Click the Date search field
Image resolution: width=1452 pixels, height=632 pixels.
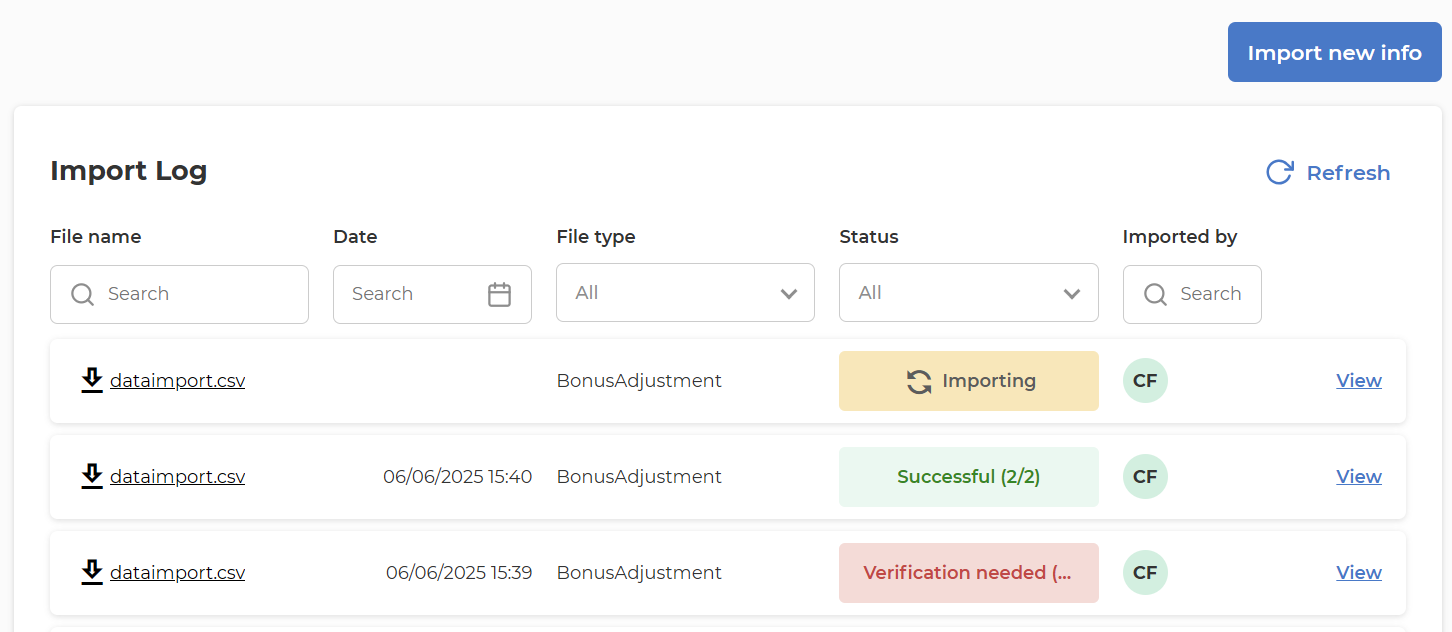click(x=432, y=294)
